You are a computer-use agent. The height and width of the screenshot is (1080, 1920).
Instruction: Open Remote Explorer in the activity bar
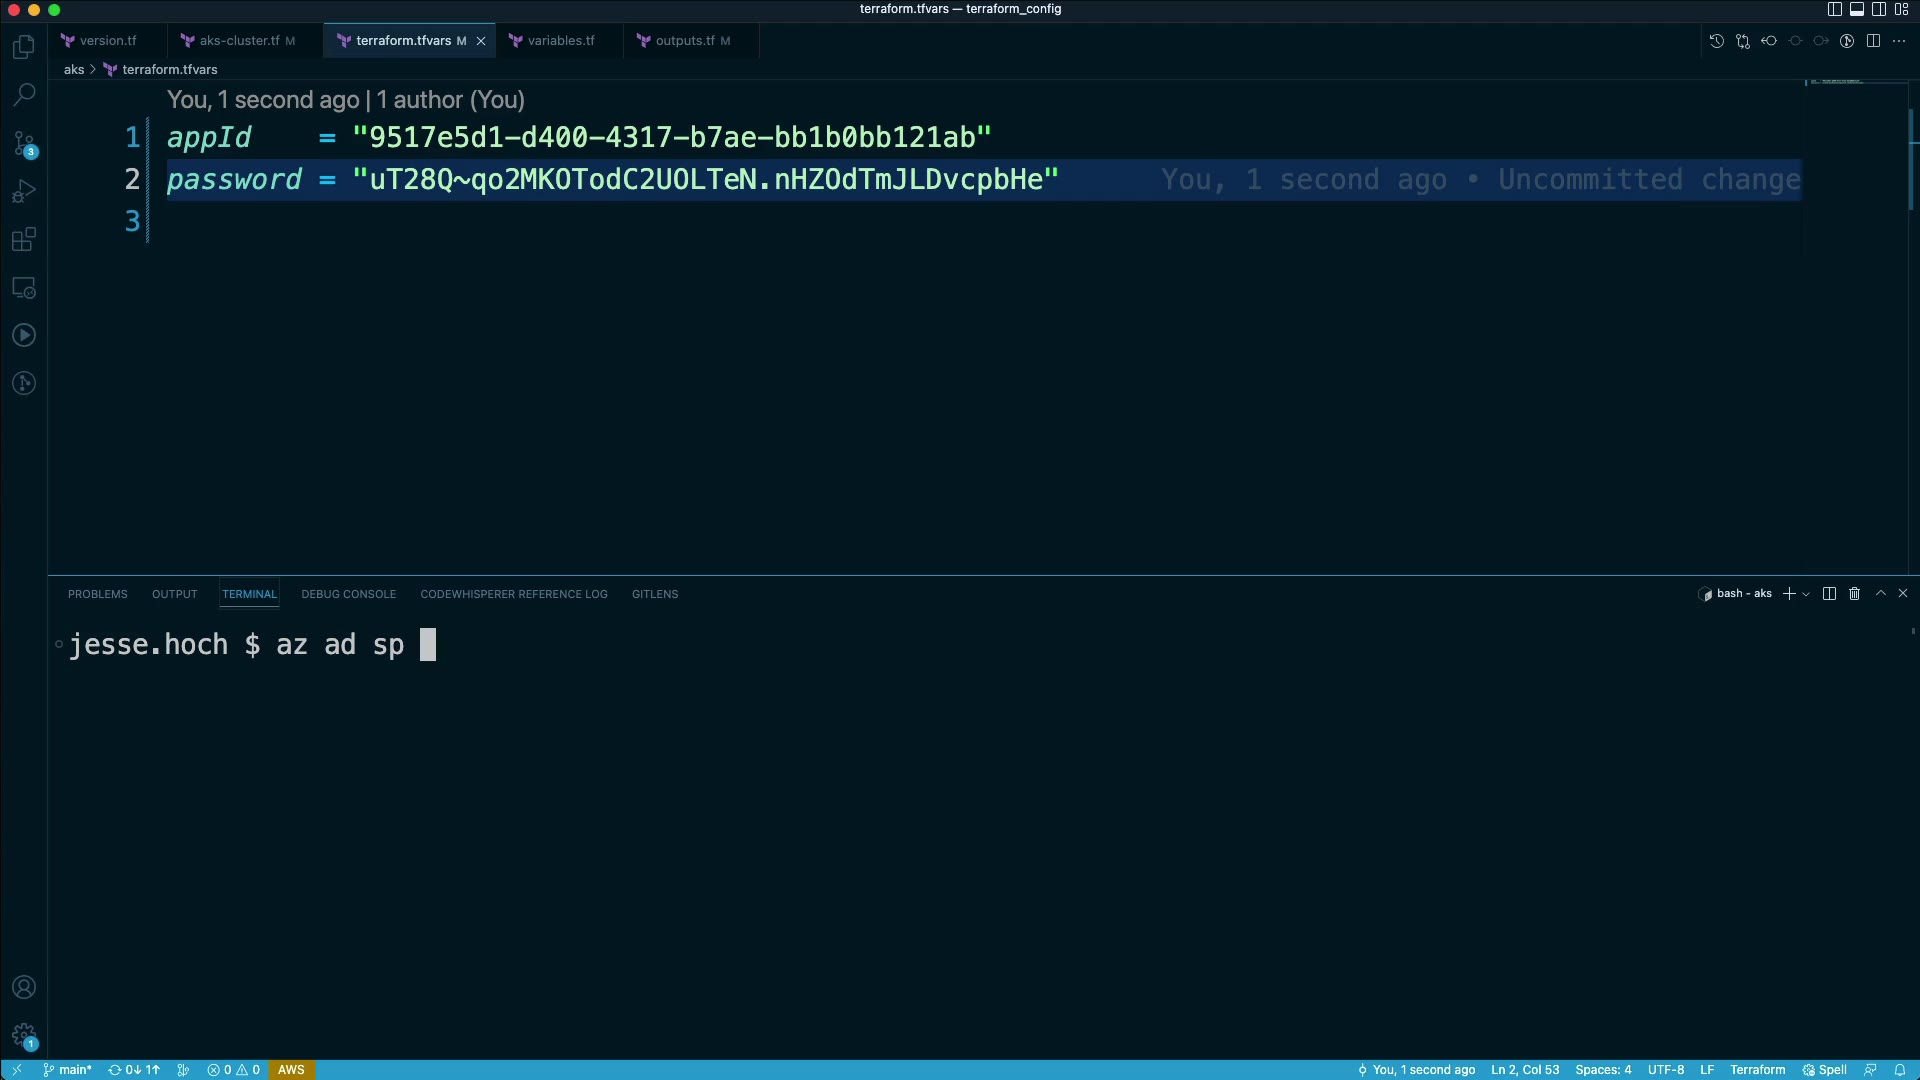[x=24, y=288]
